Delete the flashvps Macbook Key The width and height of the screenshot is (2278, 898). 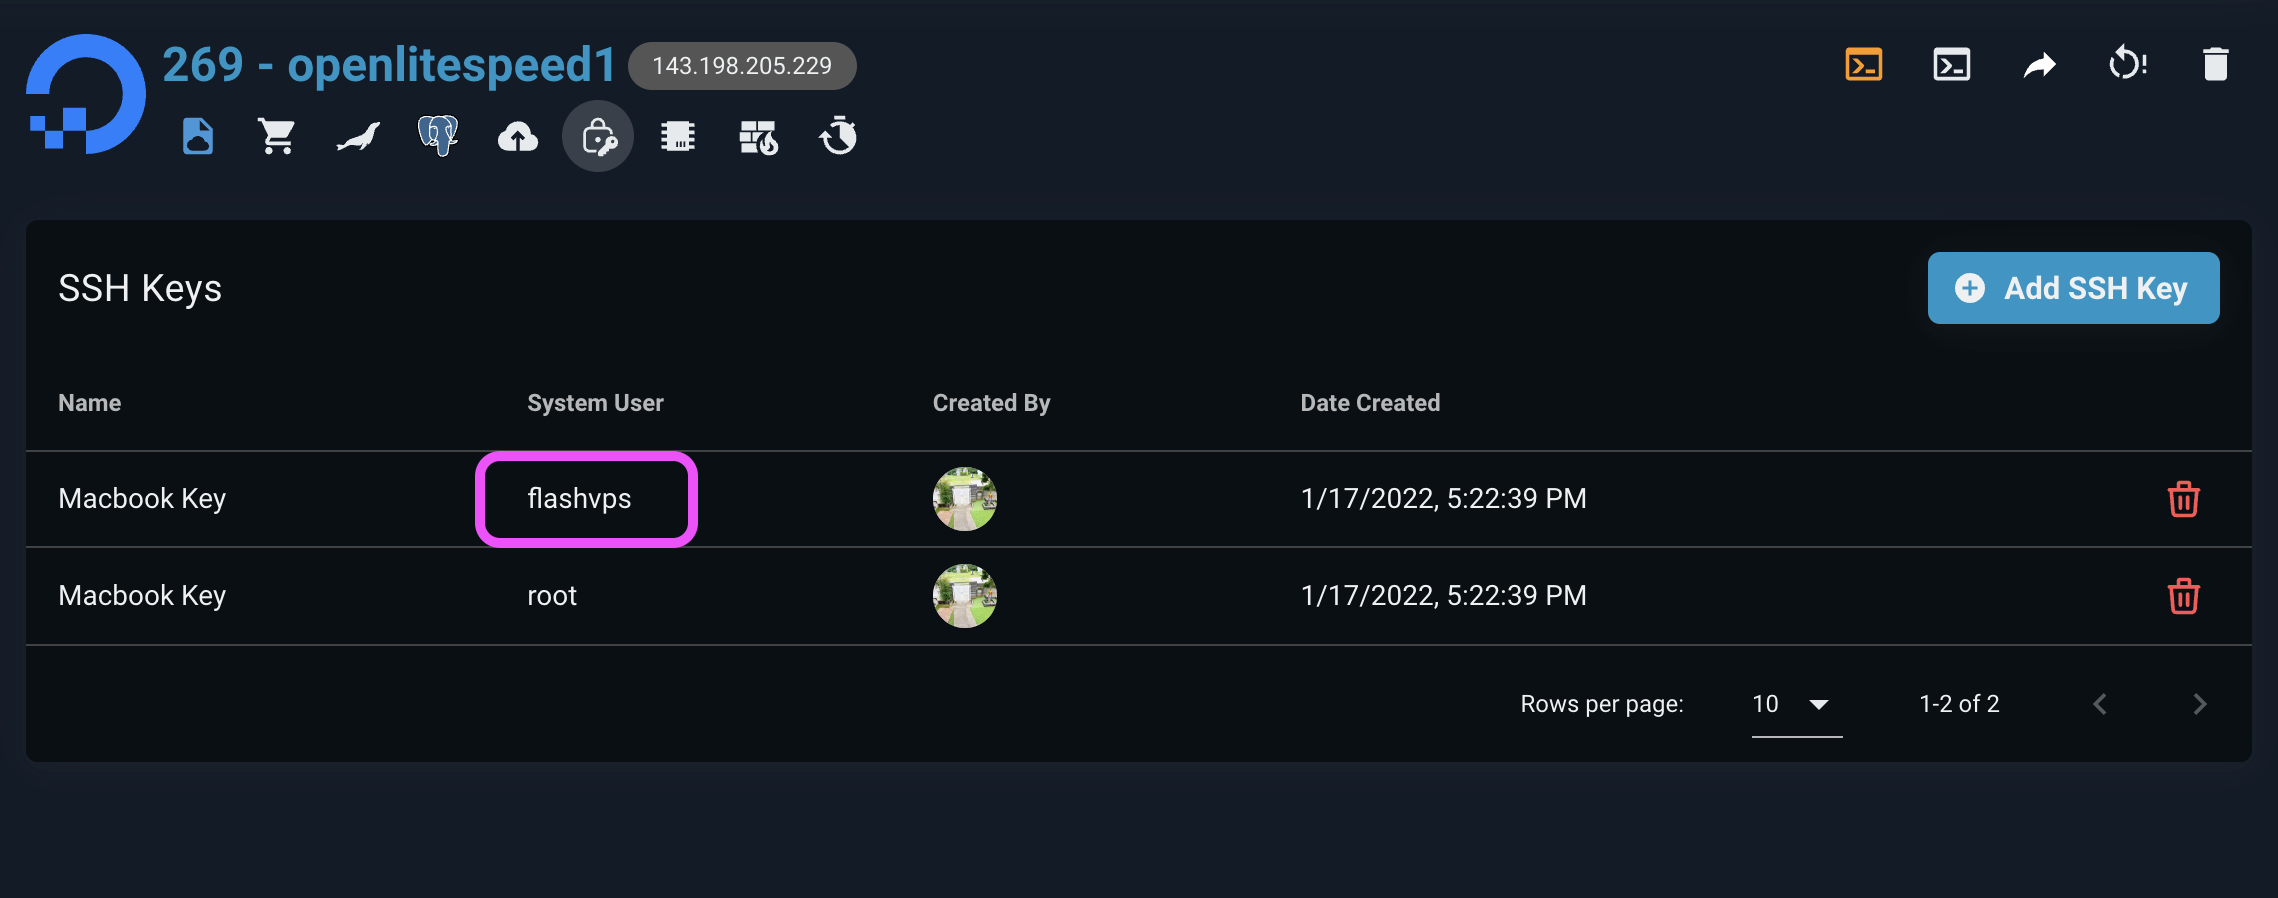[2183, 499]
